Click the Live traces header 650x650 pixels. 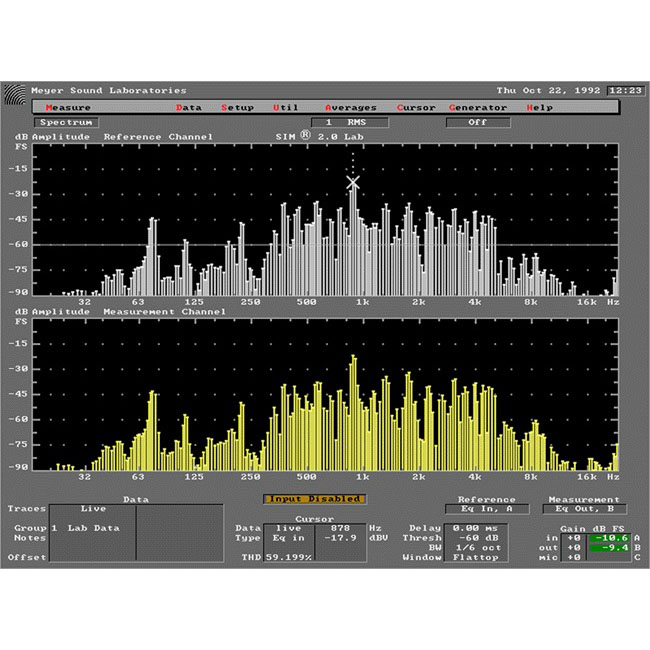pyautogui.click(x=93, y=509)
